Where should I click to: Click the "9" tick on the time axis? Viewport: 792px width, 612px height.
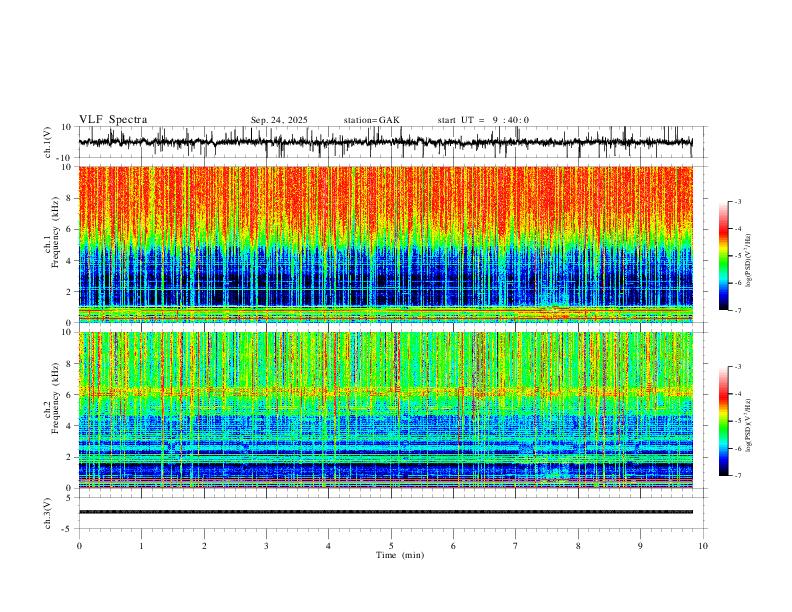640,546
